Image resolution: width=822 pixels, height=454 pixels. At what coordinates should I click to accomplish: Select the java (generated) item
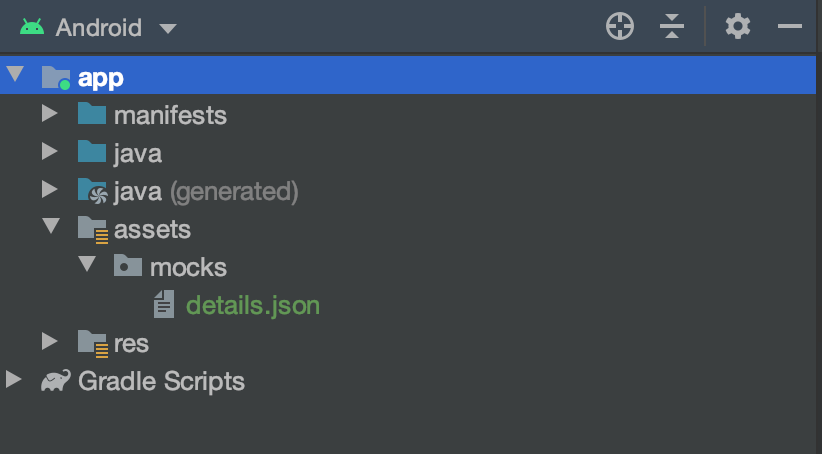coord(205,191)
